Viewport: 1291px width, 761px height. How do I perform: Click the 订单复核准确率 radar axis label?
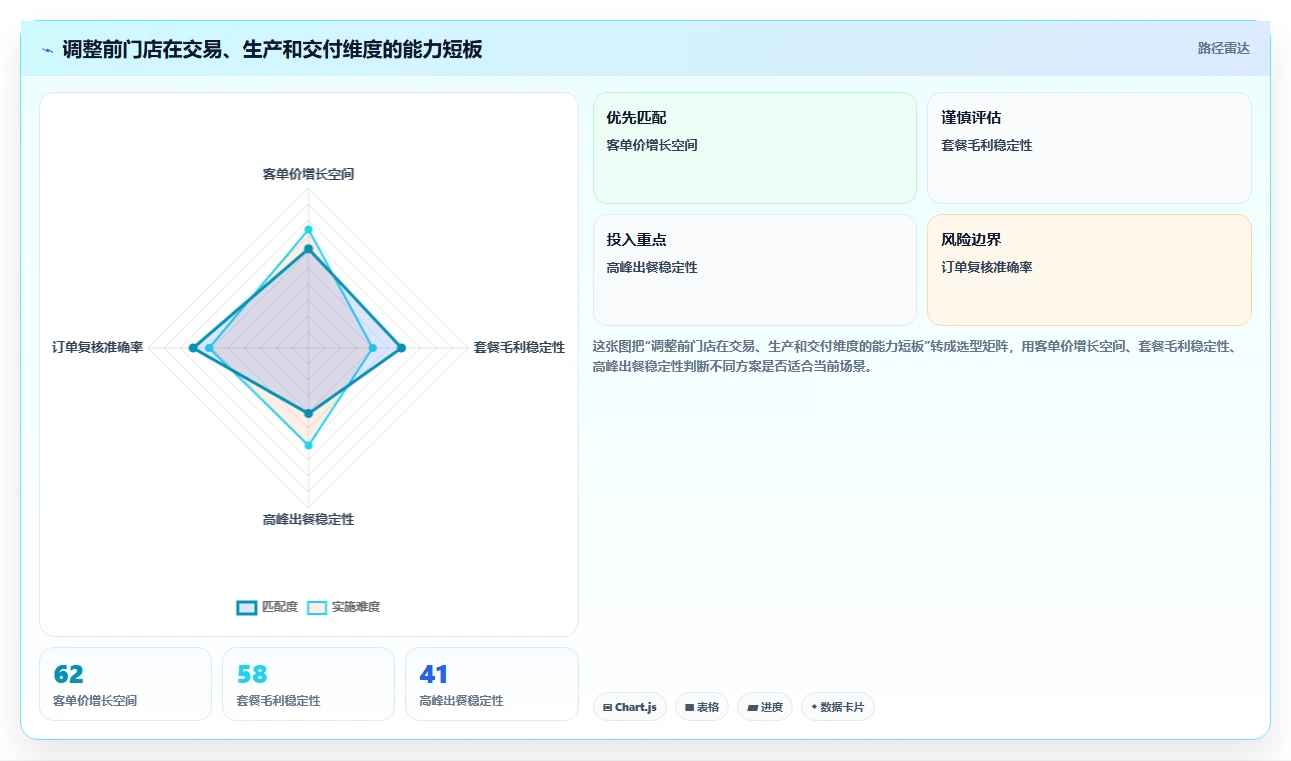[97, 348]
